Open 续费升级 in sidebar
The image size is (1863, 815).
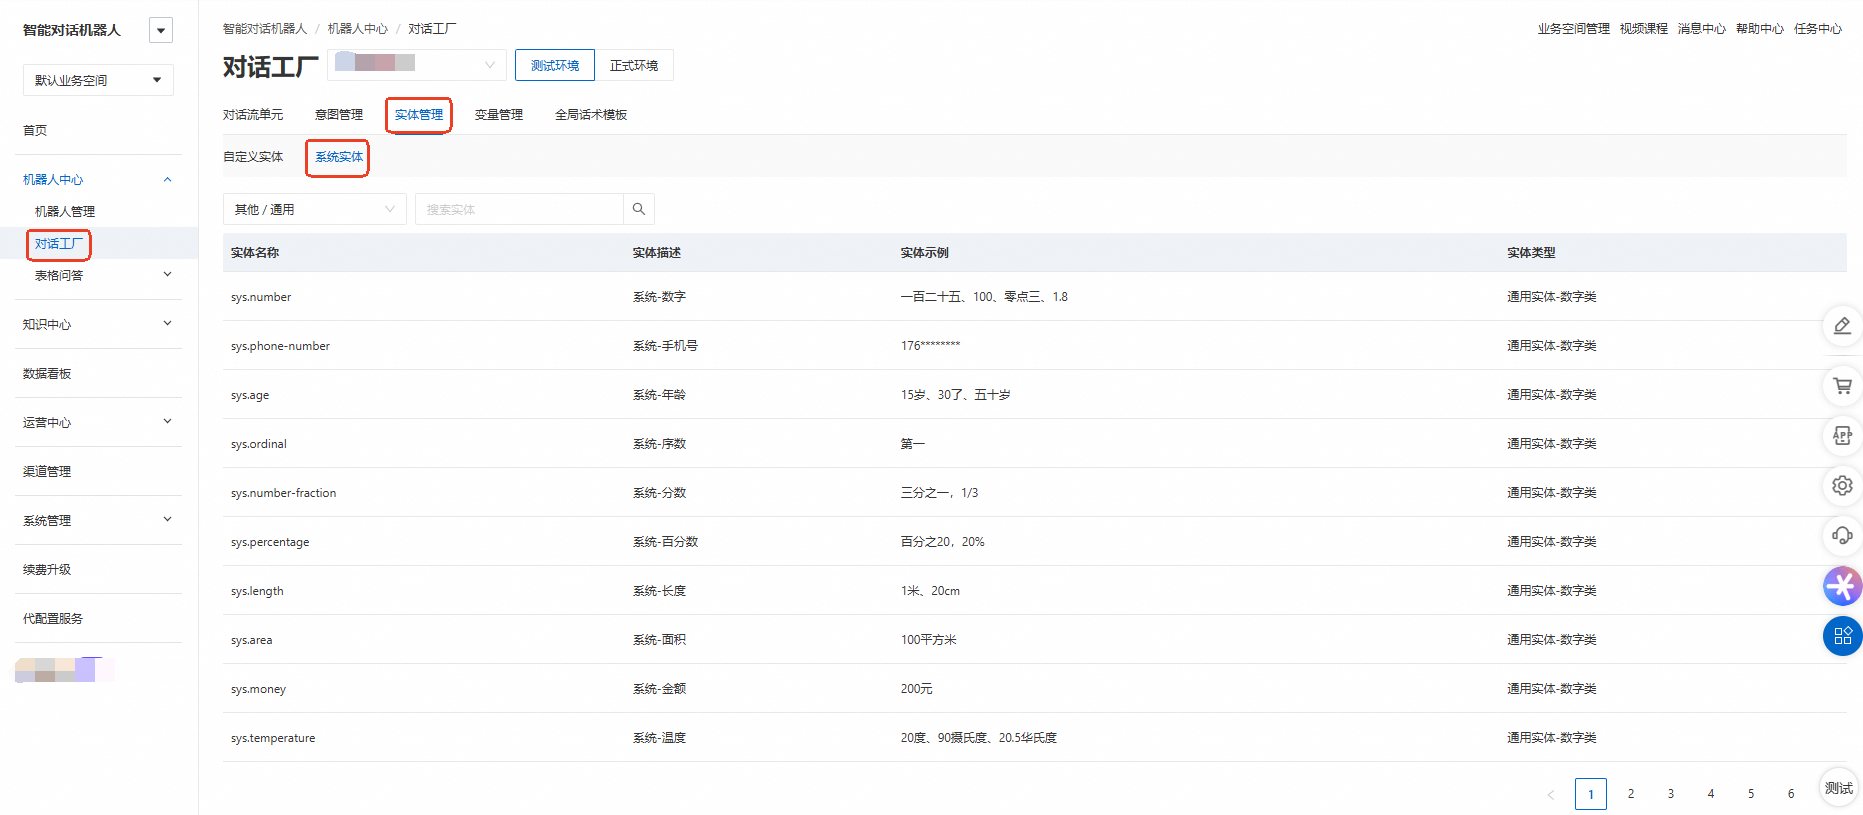coord(47,569)
